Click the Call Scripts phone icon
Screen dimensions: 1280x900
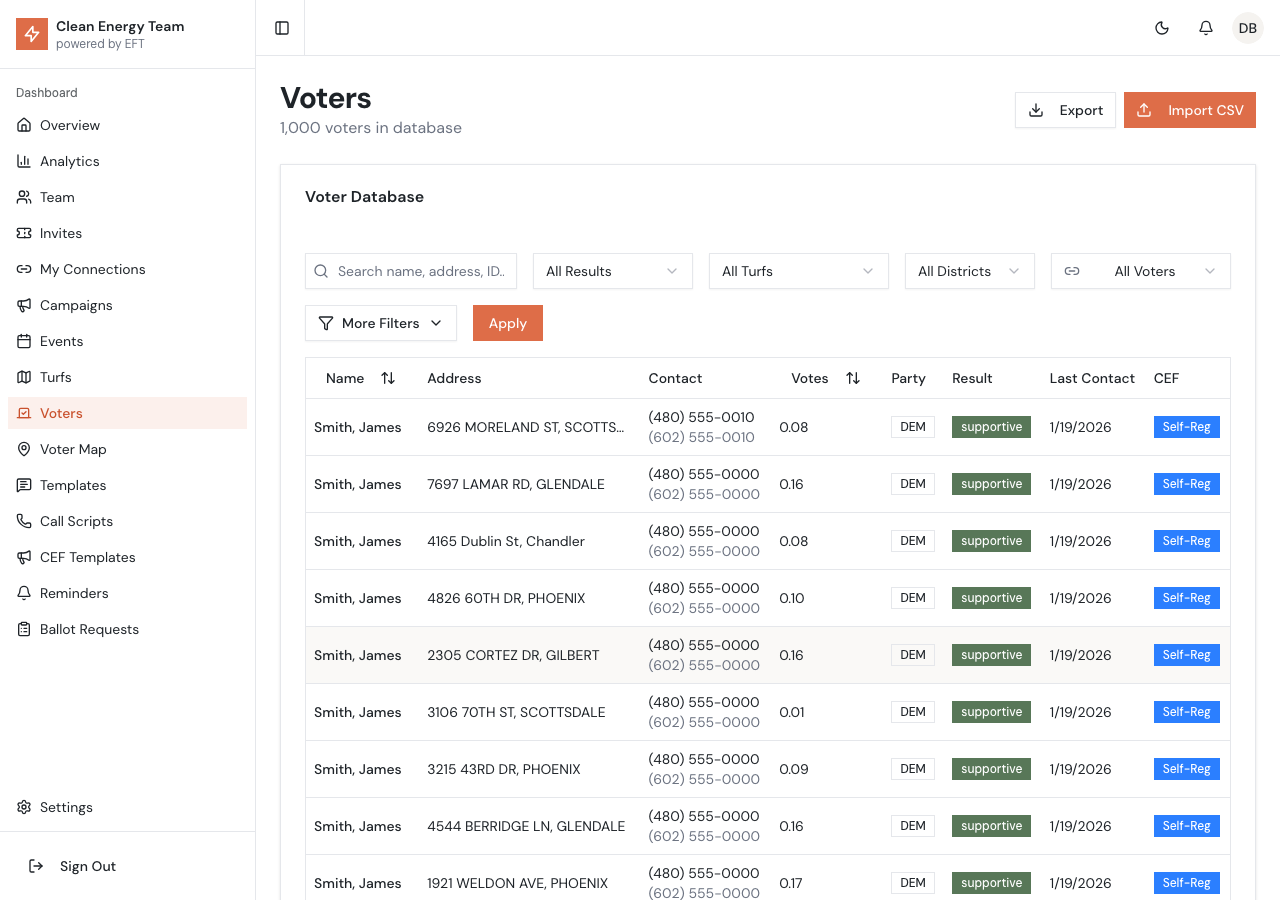coord(24,521)
